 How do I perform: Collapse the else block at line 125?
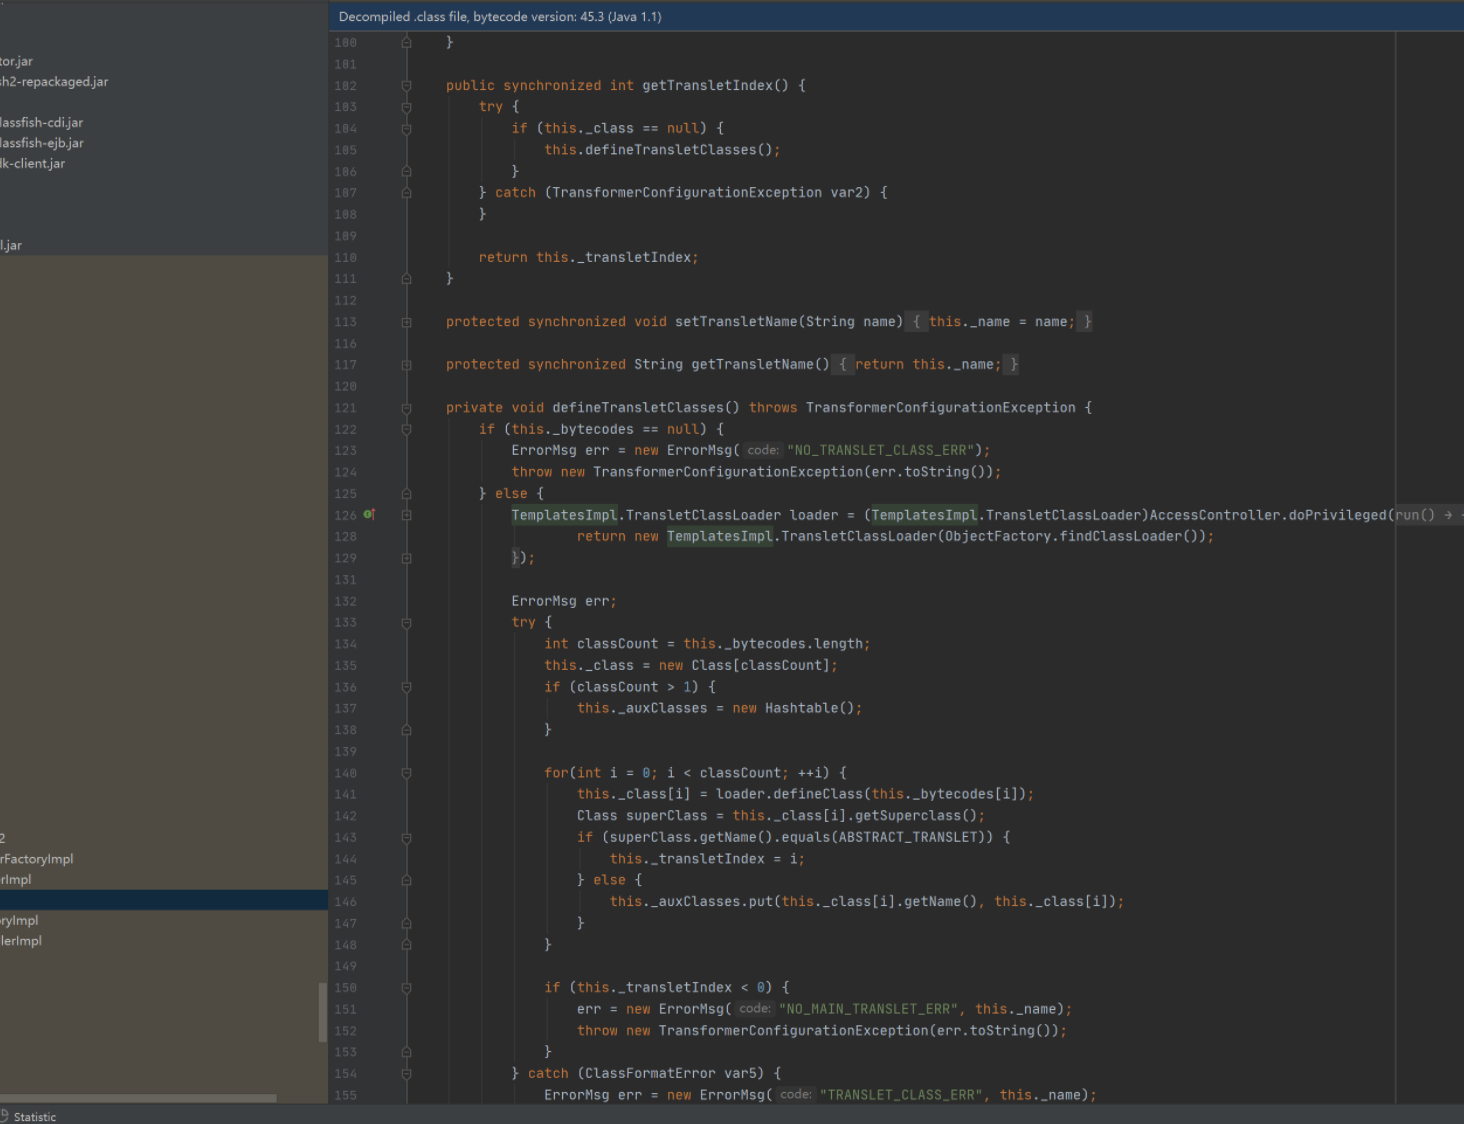[x=406, y=494]
